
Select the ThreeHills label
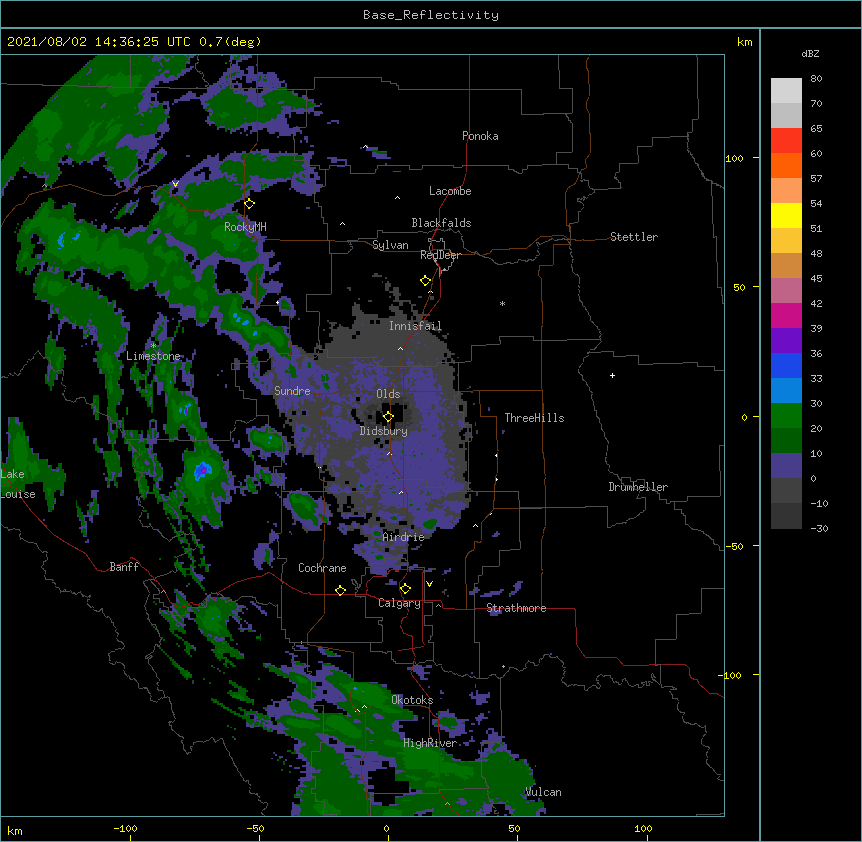pyautogui.click(x=534, y=418)
